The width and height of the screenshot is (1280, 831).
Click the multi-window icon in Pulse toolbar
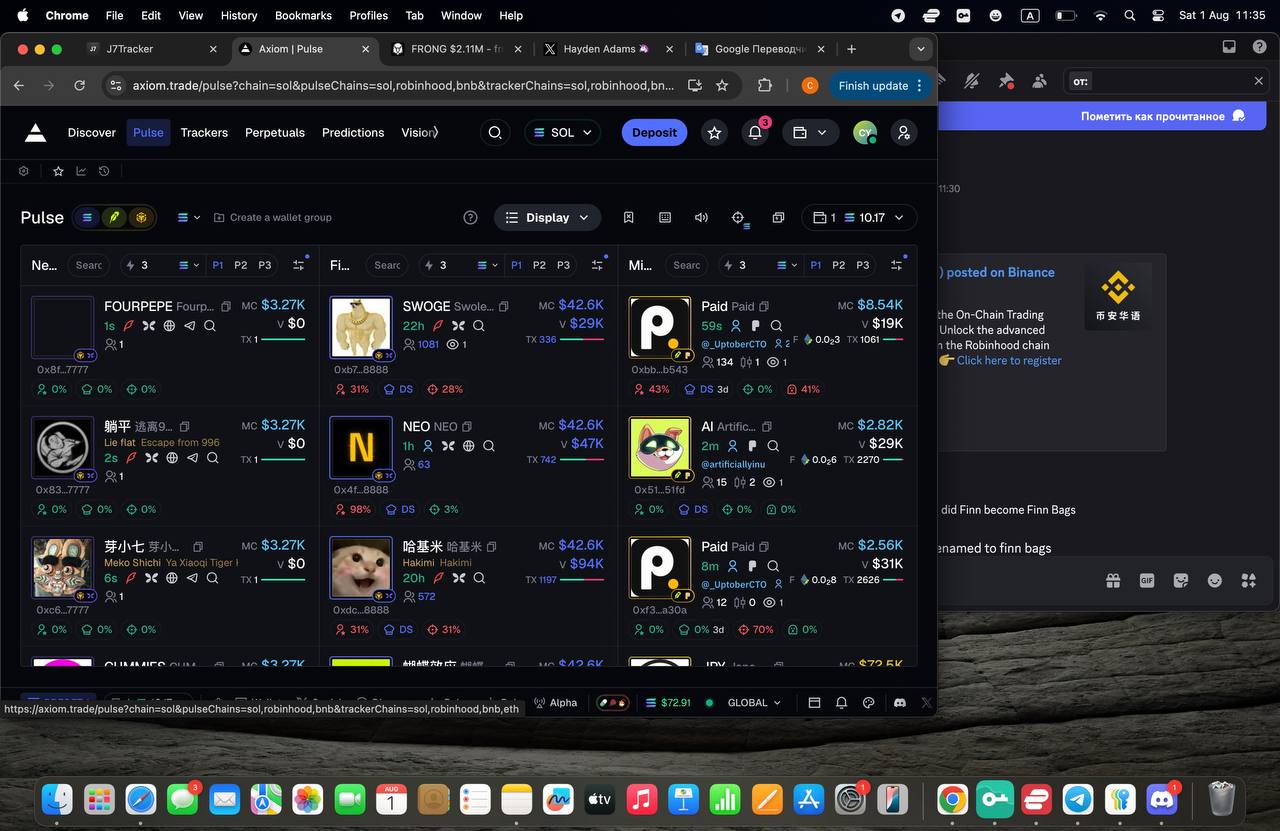coord(778,217)
